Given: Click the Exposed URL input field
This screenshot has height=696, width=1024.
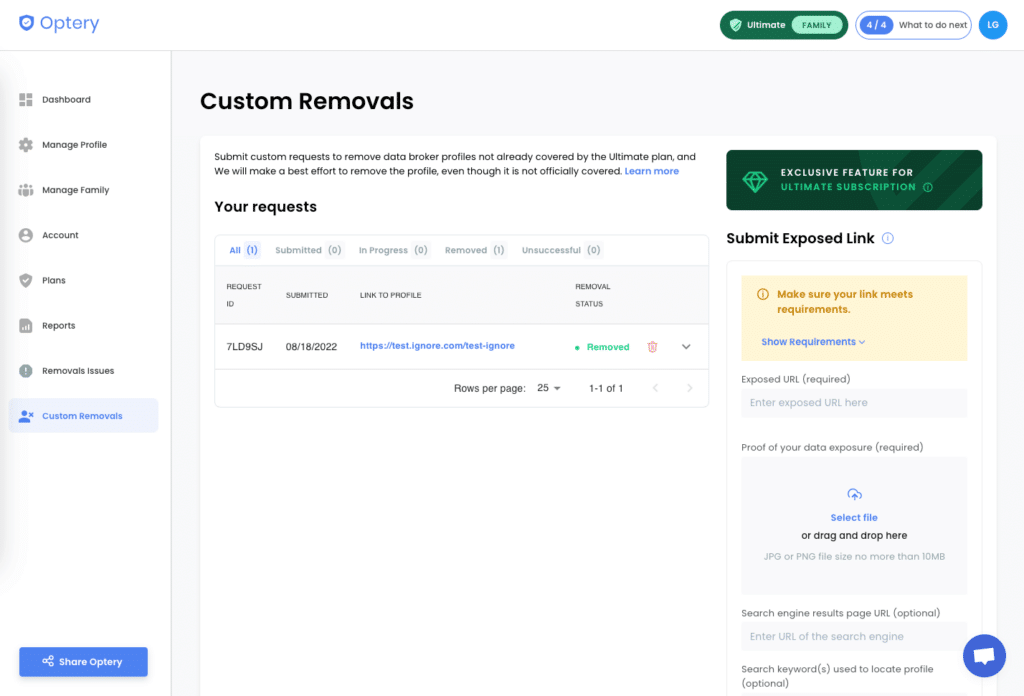Looking at the screenshot, I should 853,402.
